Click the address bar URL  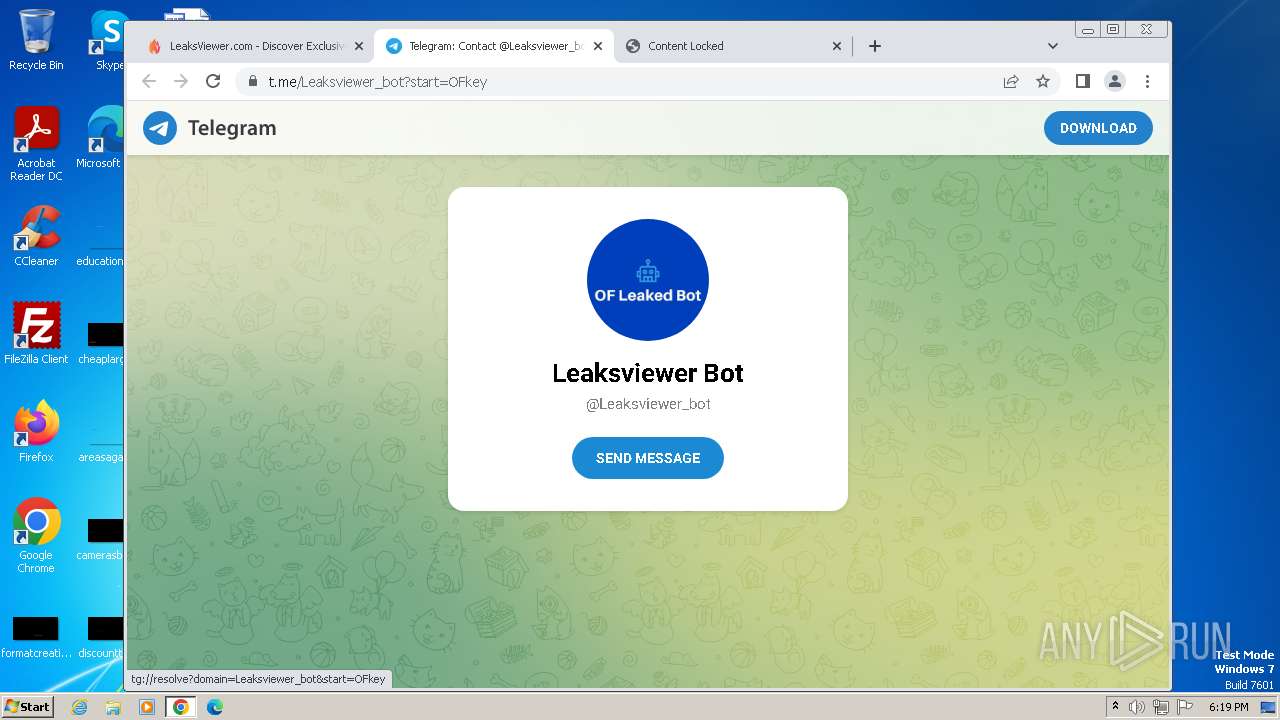[377, 82]
